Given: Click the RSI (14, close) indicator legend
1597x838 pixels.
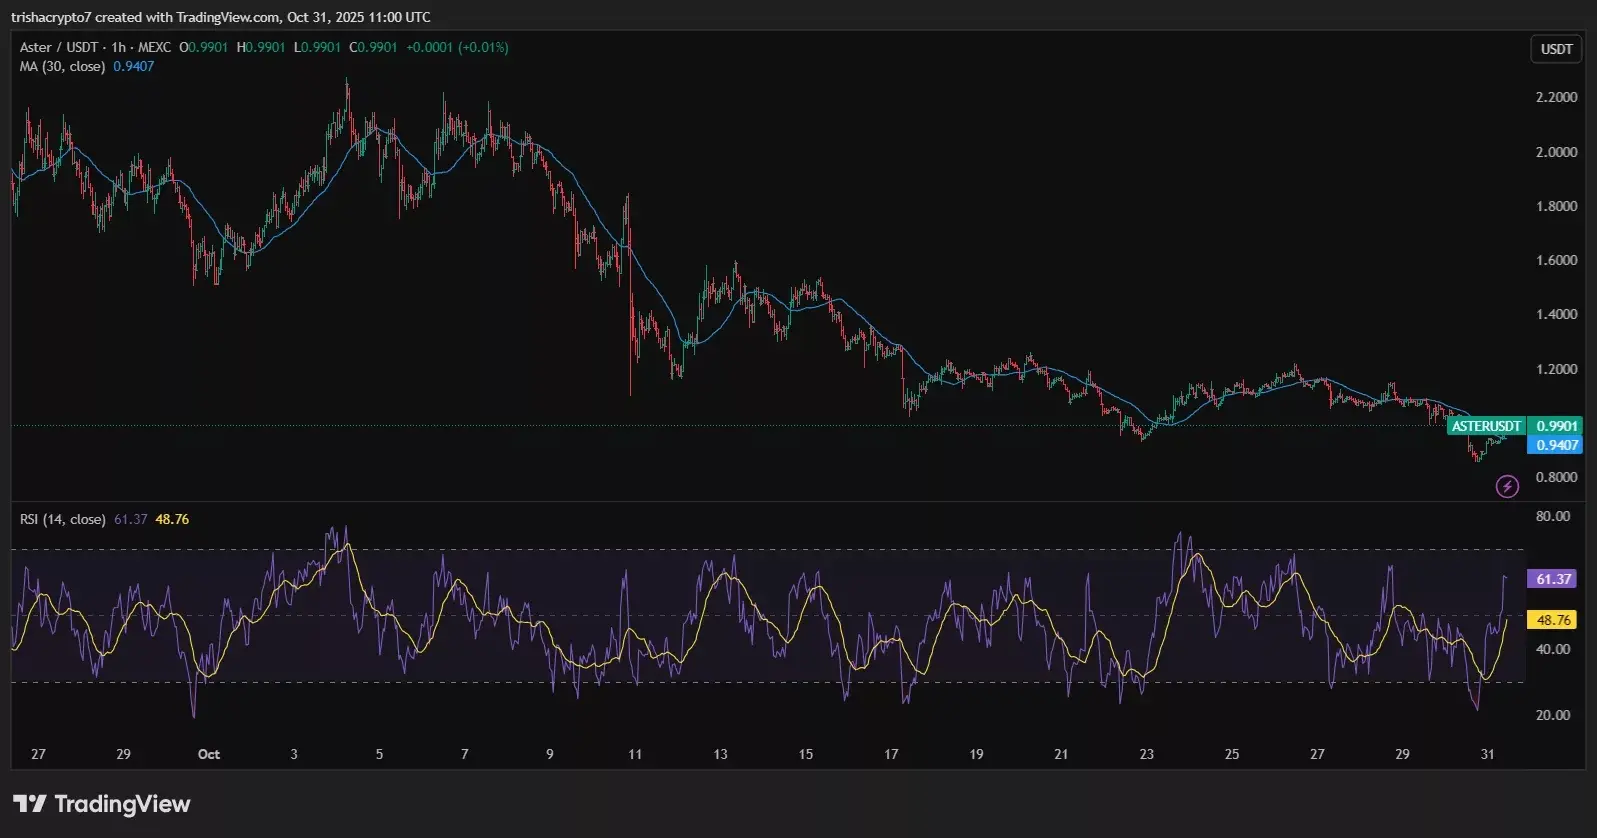Looking at the screenshot, I should click(62, 519).
